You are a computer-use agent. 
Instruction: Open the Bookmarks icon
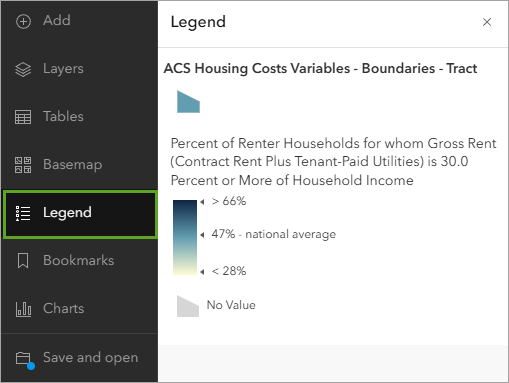point(23,261)
